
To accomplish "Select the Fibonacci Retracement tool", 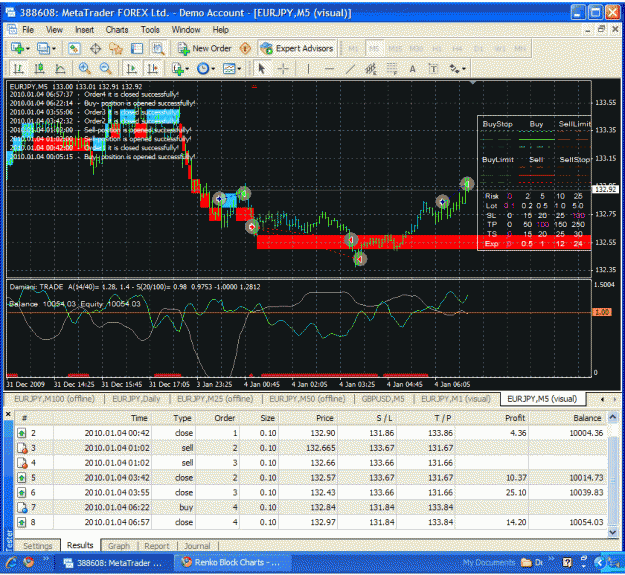I will tap(392, 69).
